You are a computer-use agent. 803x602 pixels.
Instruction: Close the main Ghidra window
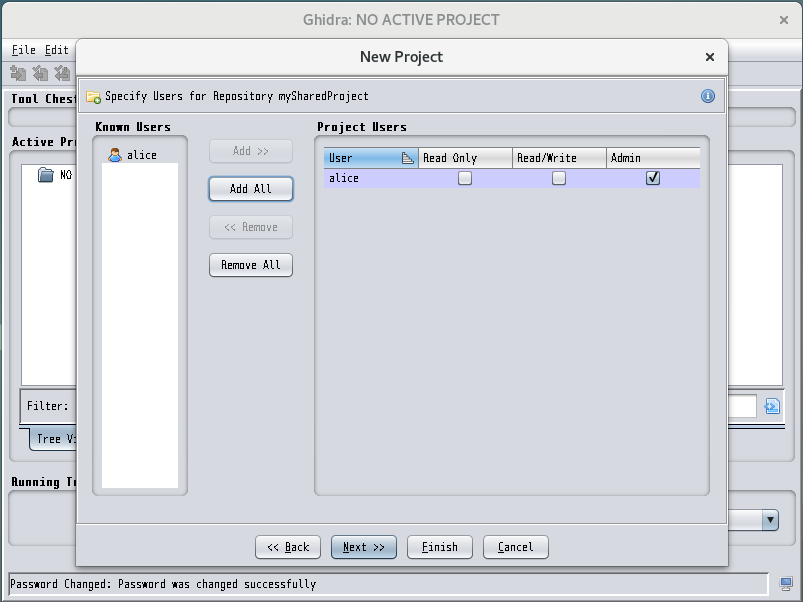784,20
